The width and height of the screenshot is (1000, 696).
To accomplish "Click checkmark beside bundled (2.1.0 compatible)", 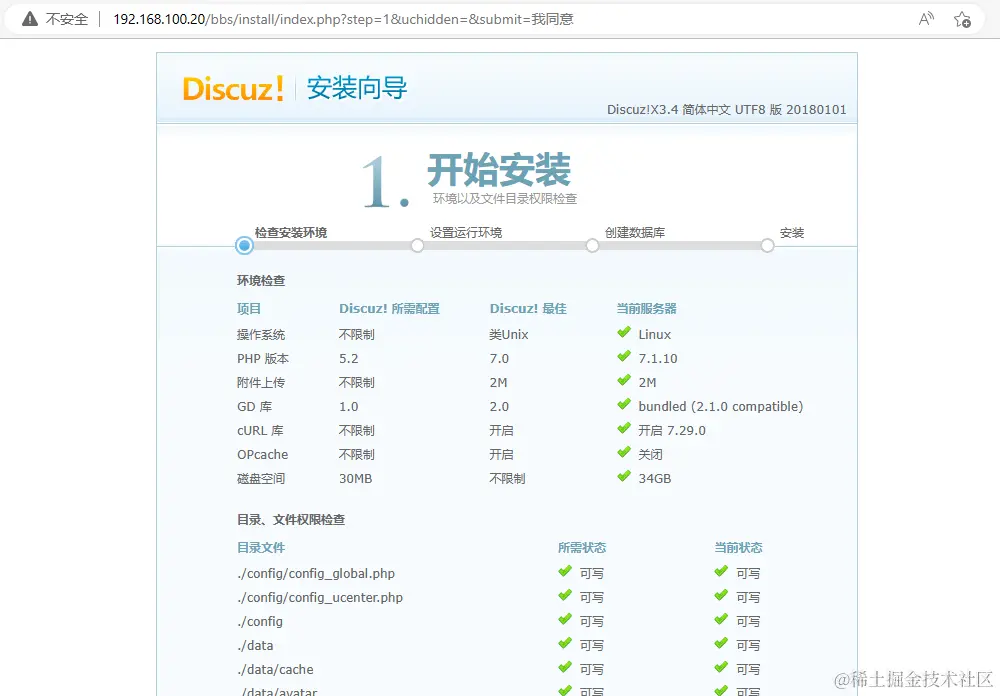I will click(x=624, y=404).
